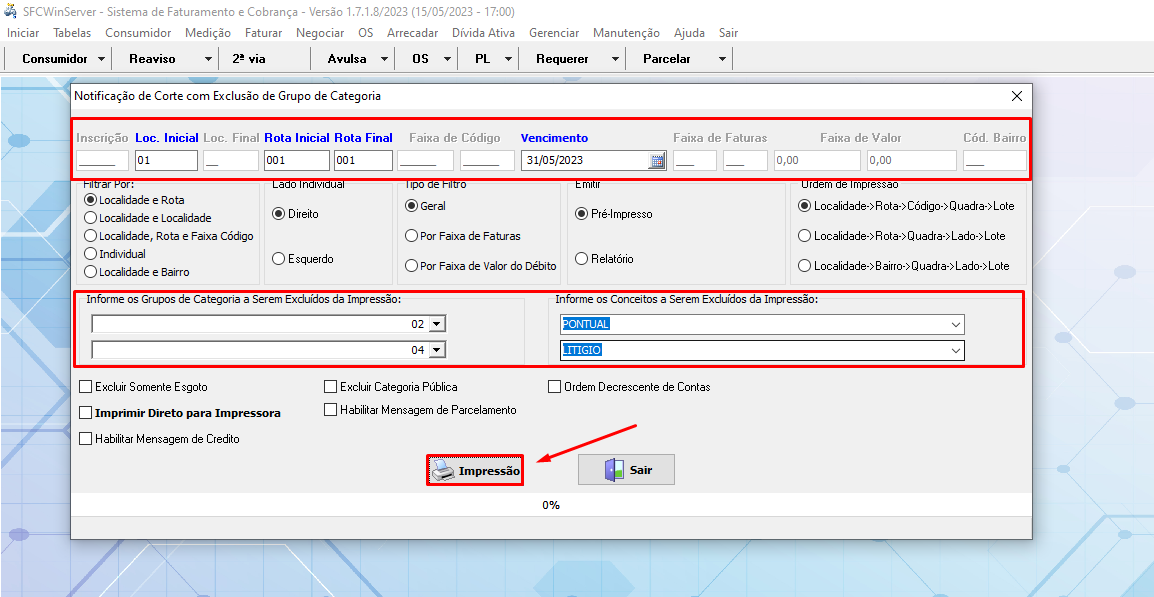This screenshot has width=1154, height=597.
Task: Expand category group dropdown showing 02
Action: point(437,324)
